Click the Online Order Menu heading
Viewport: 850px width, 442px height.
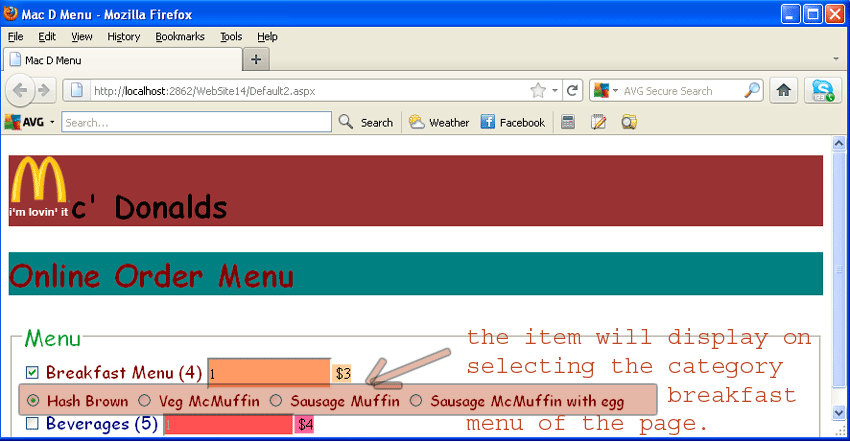point(152,276)
